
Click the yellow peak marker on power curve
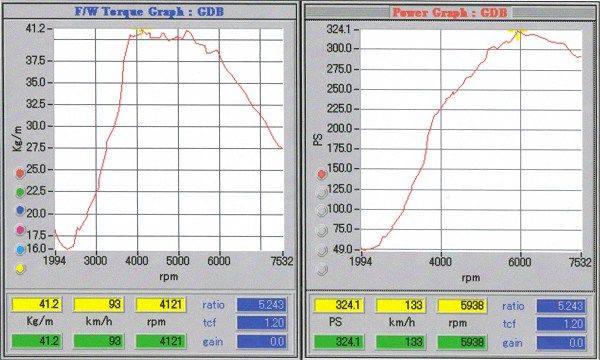click(x=518, y=33)
